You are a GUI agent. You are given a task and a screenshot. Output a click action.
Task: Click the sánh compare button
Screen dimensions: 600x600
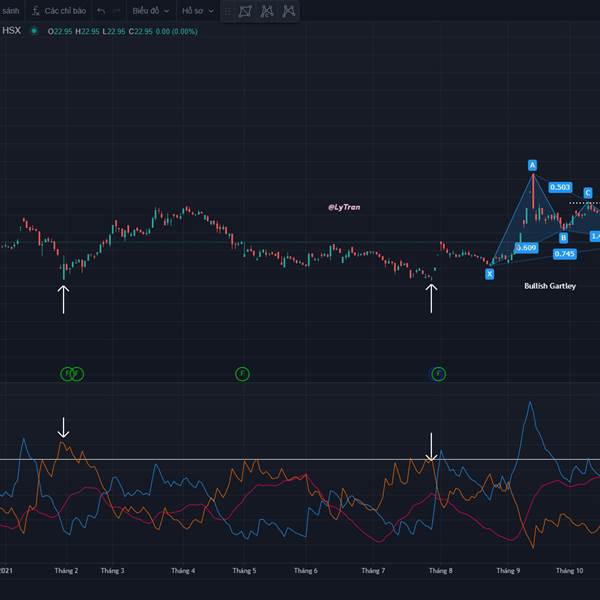10,11
